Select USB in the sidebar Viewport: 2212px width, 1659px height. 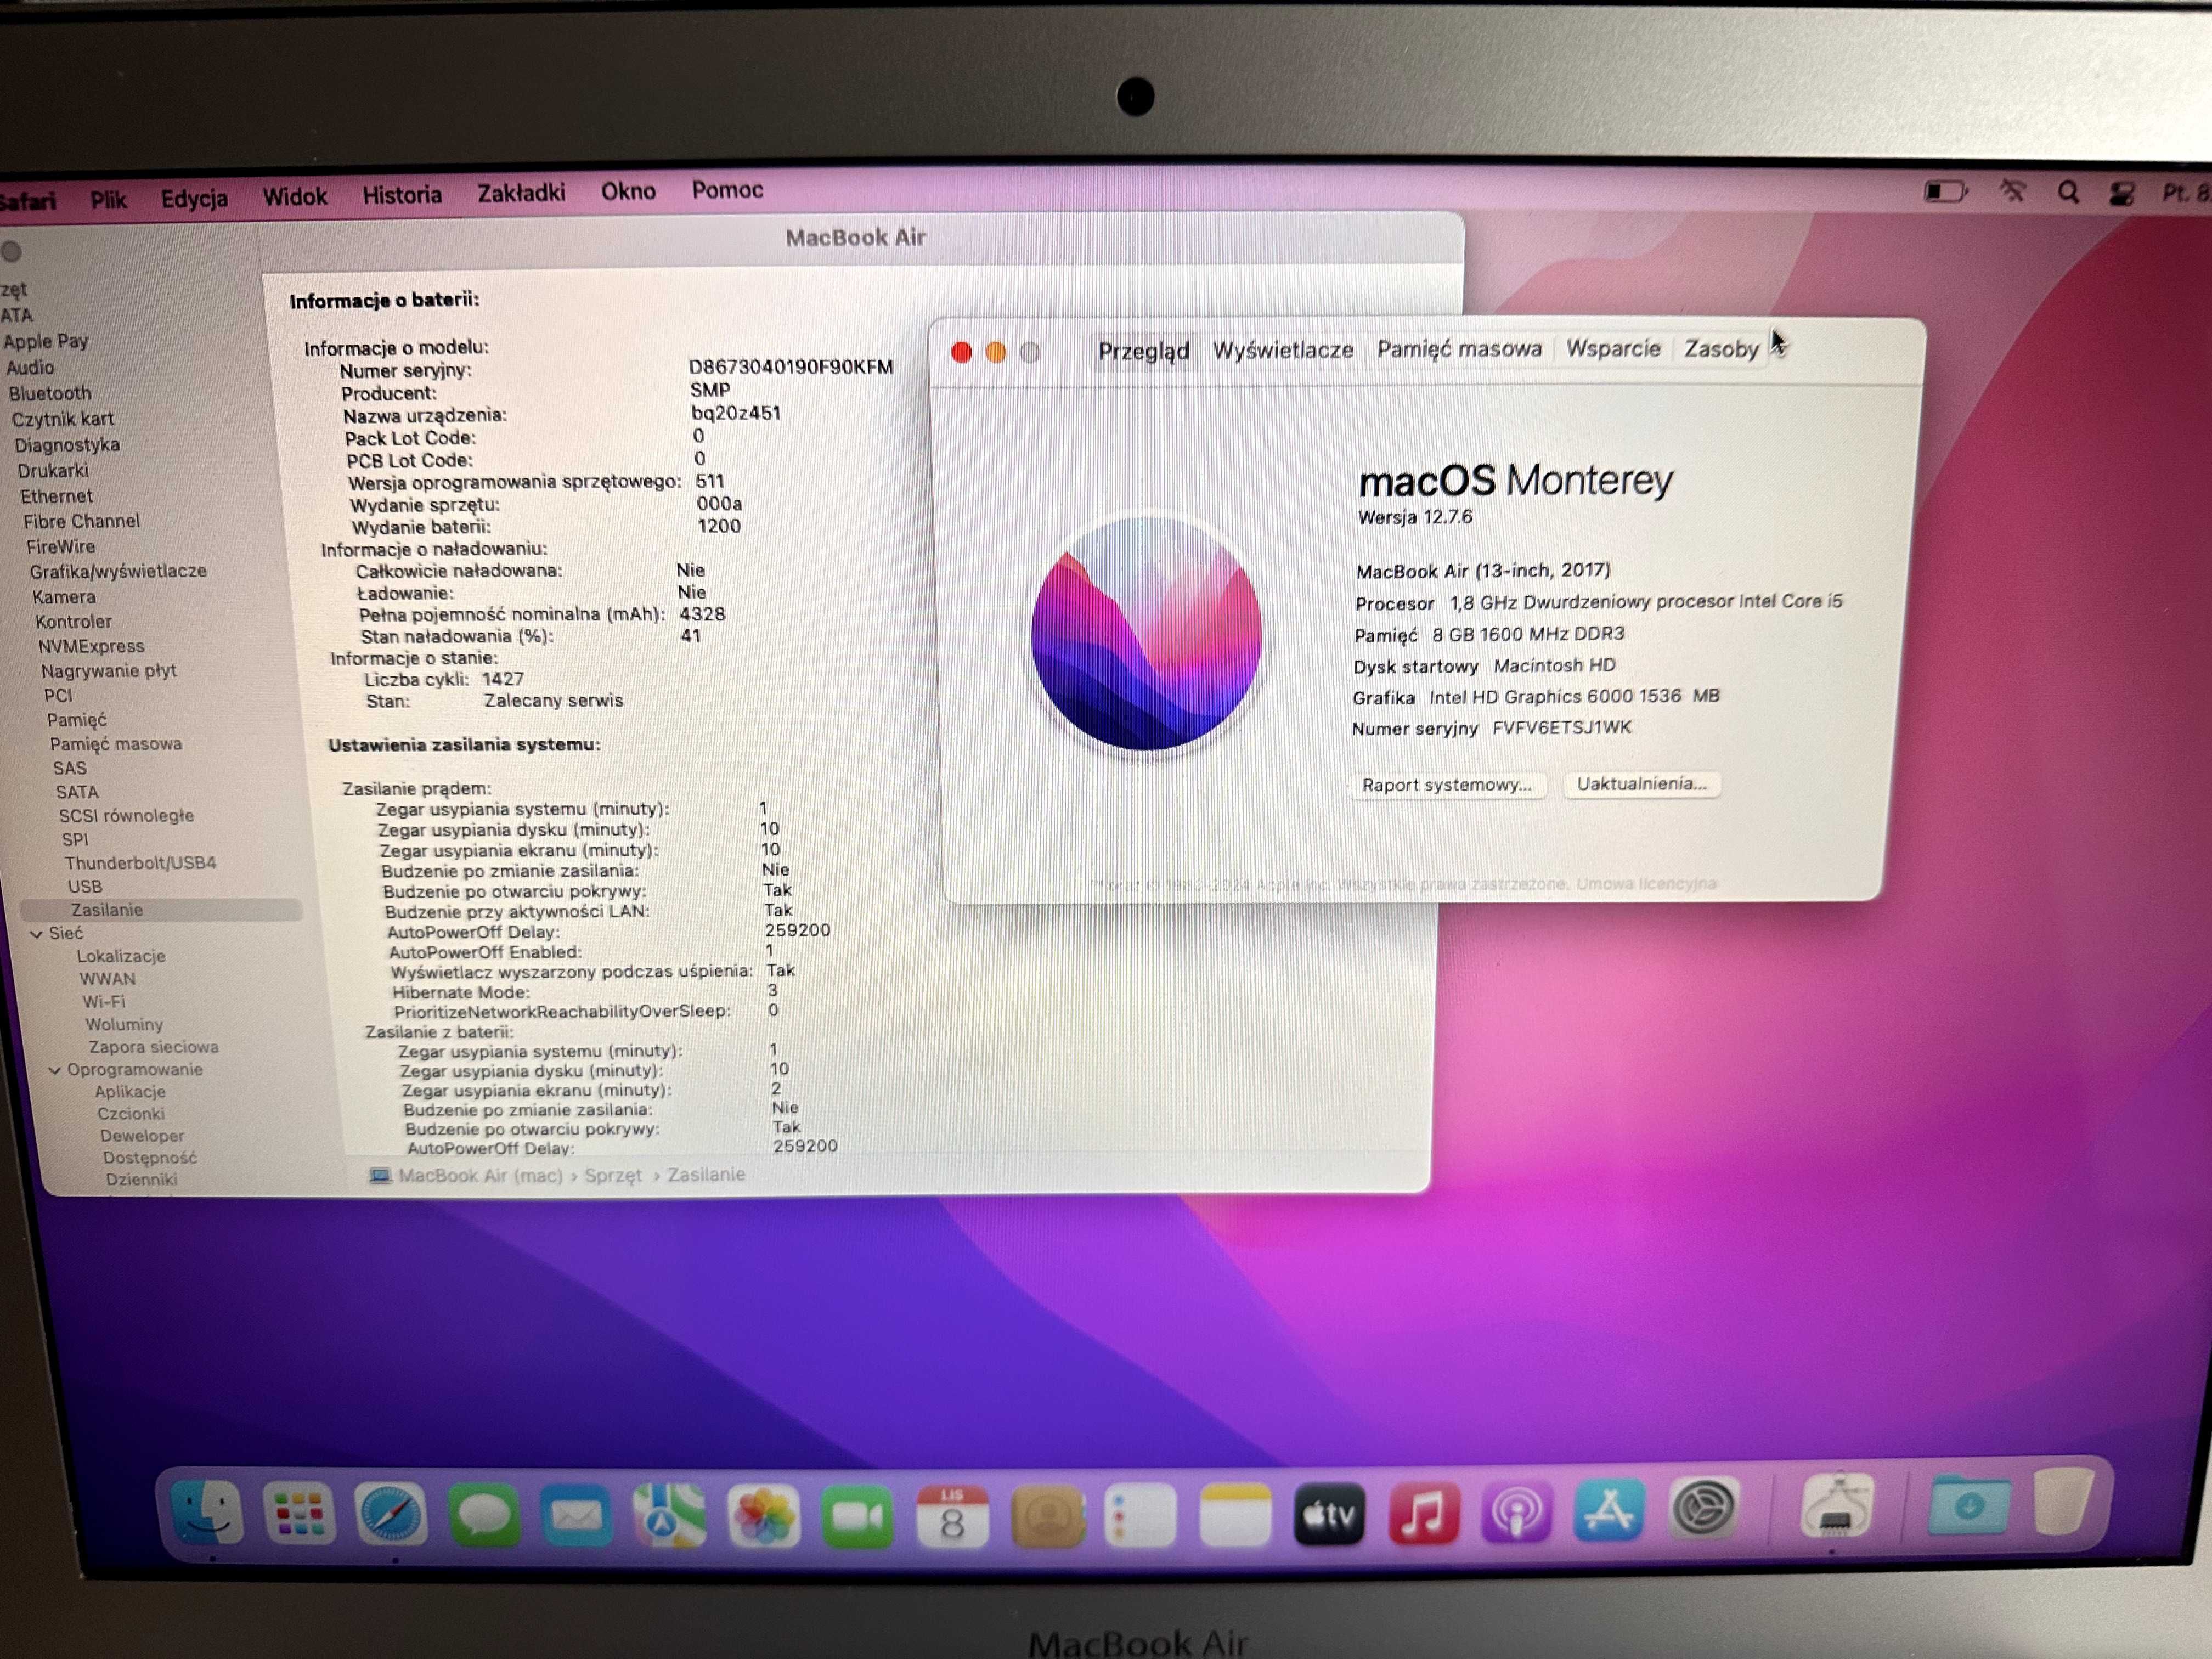tap(85, 886)
